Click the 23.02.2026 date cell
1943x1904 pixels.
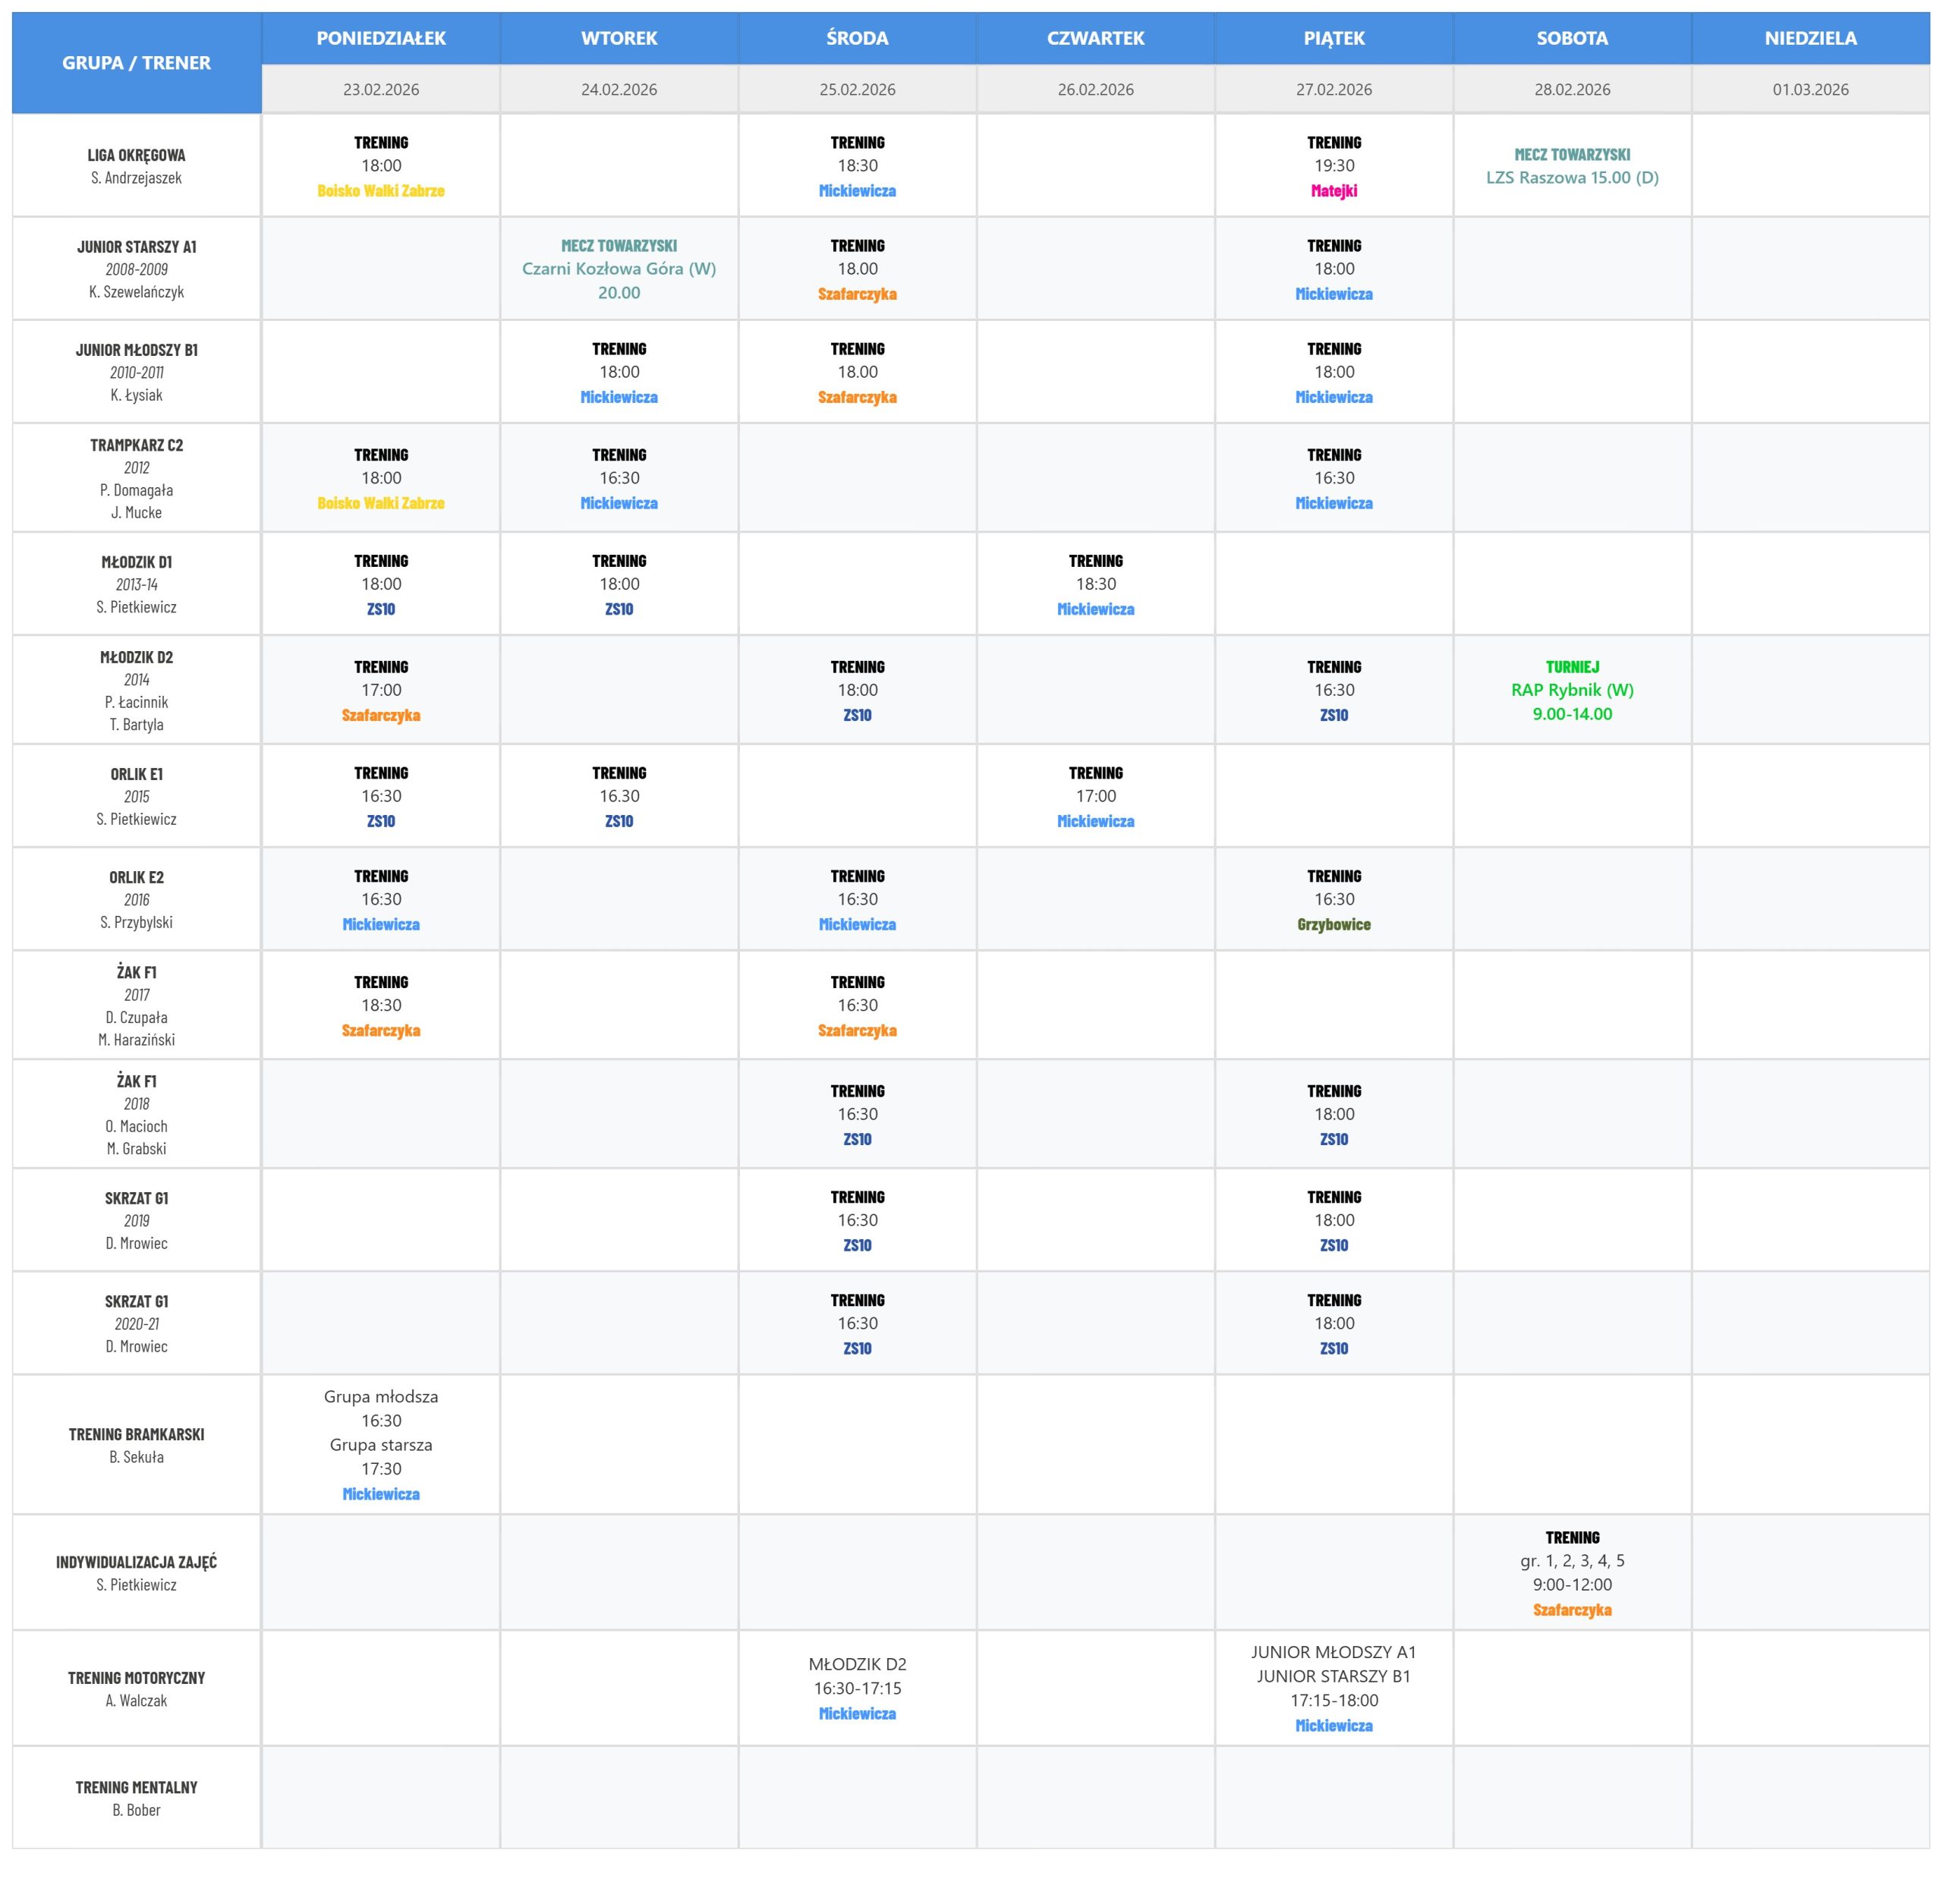point(381,90)
